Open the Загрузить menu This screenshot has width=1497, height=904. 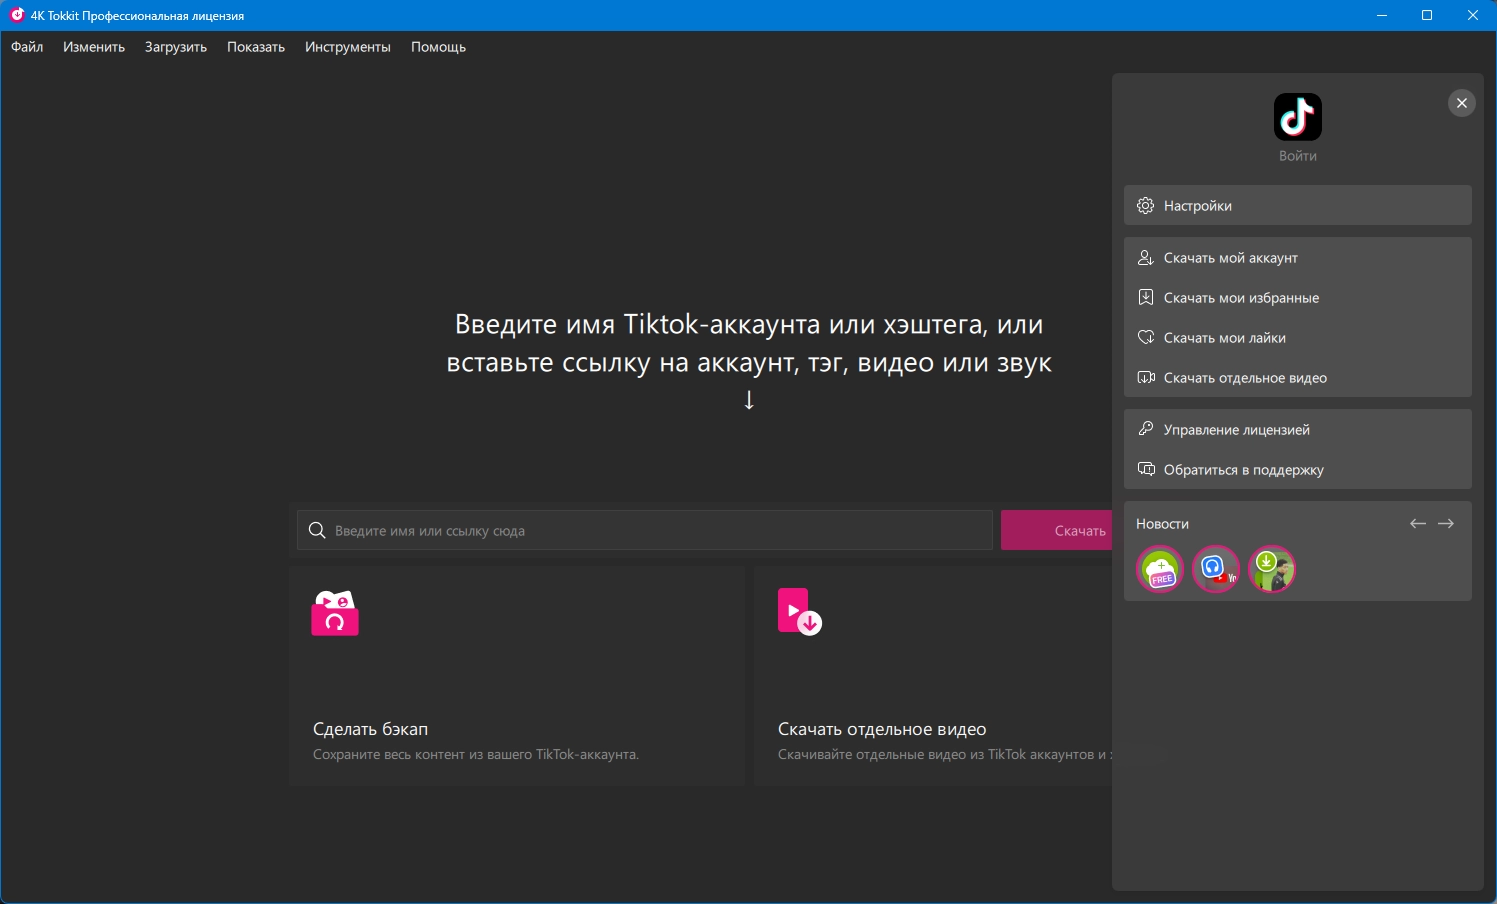pos(176,47)
